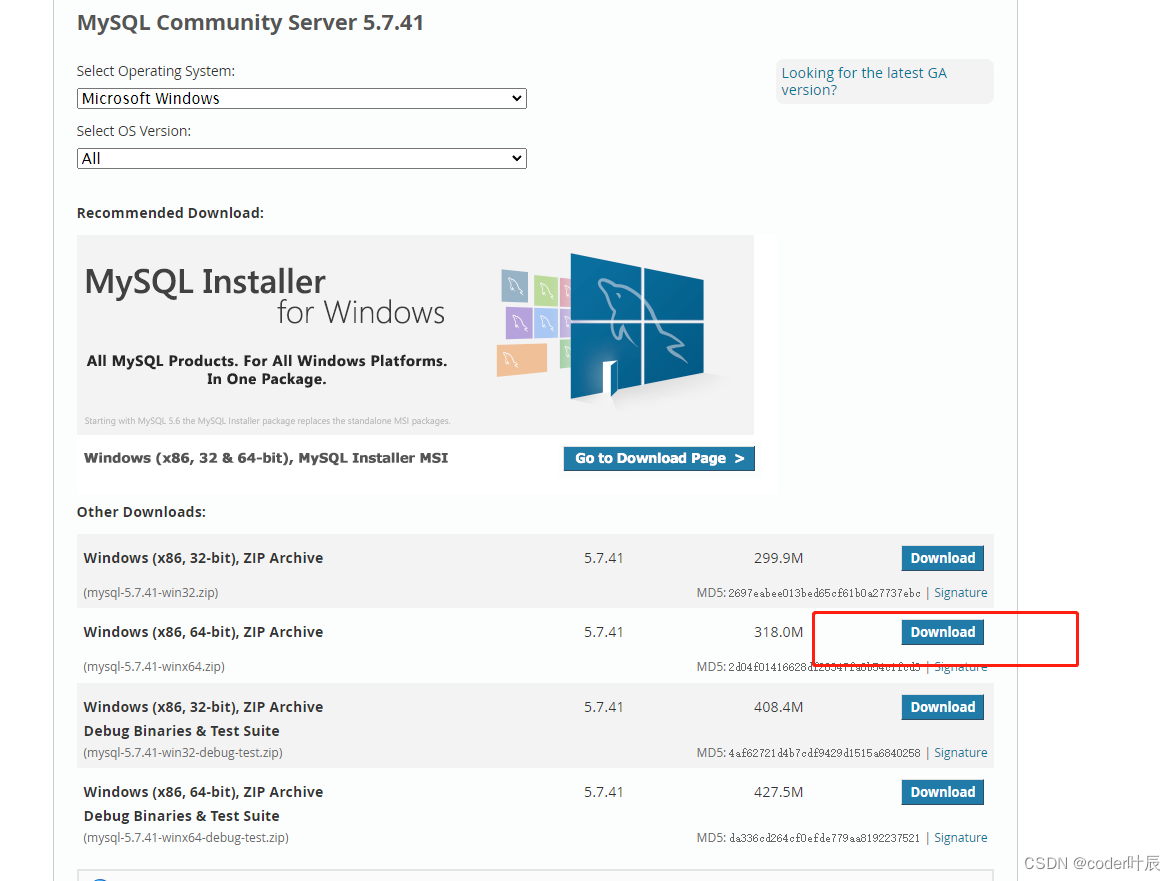
Task: Click the '408.4M' file size
Action: click(778, 707)
